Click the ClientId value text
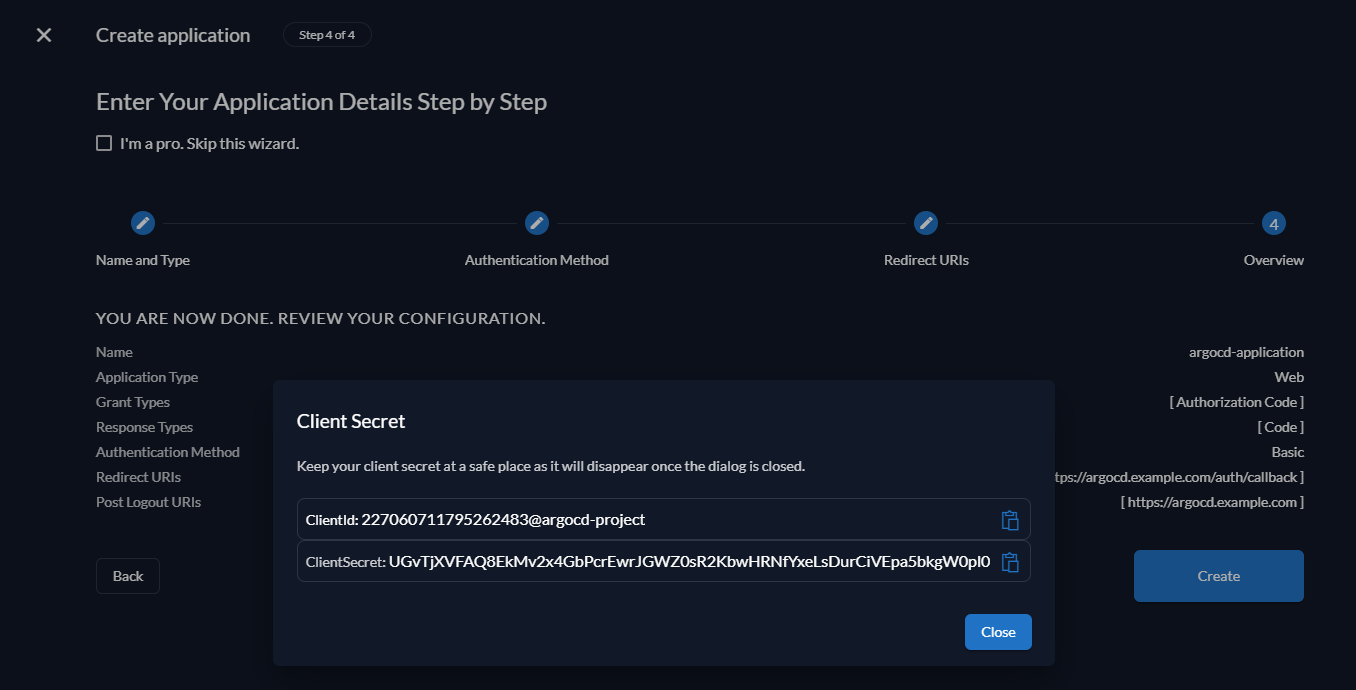This screenshot has height=690, width=1356. coord(503,520)
